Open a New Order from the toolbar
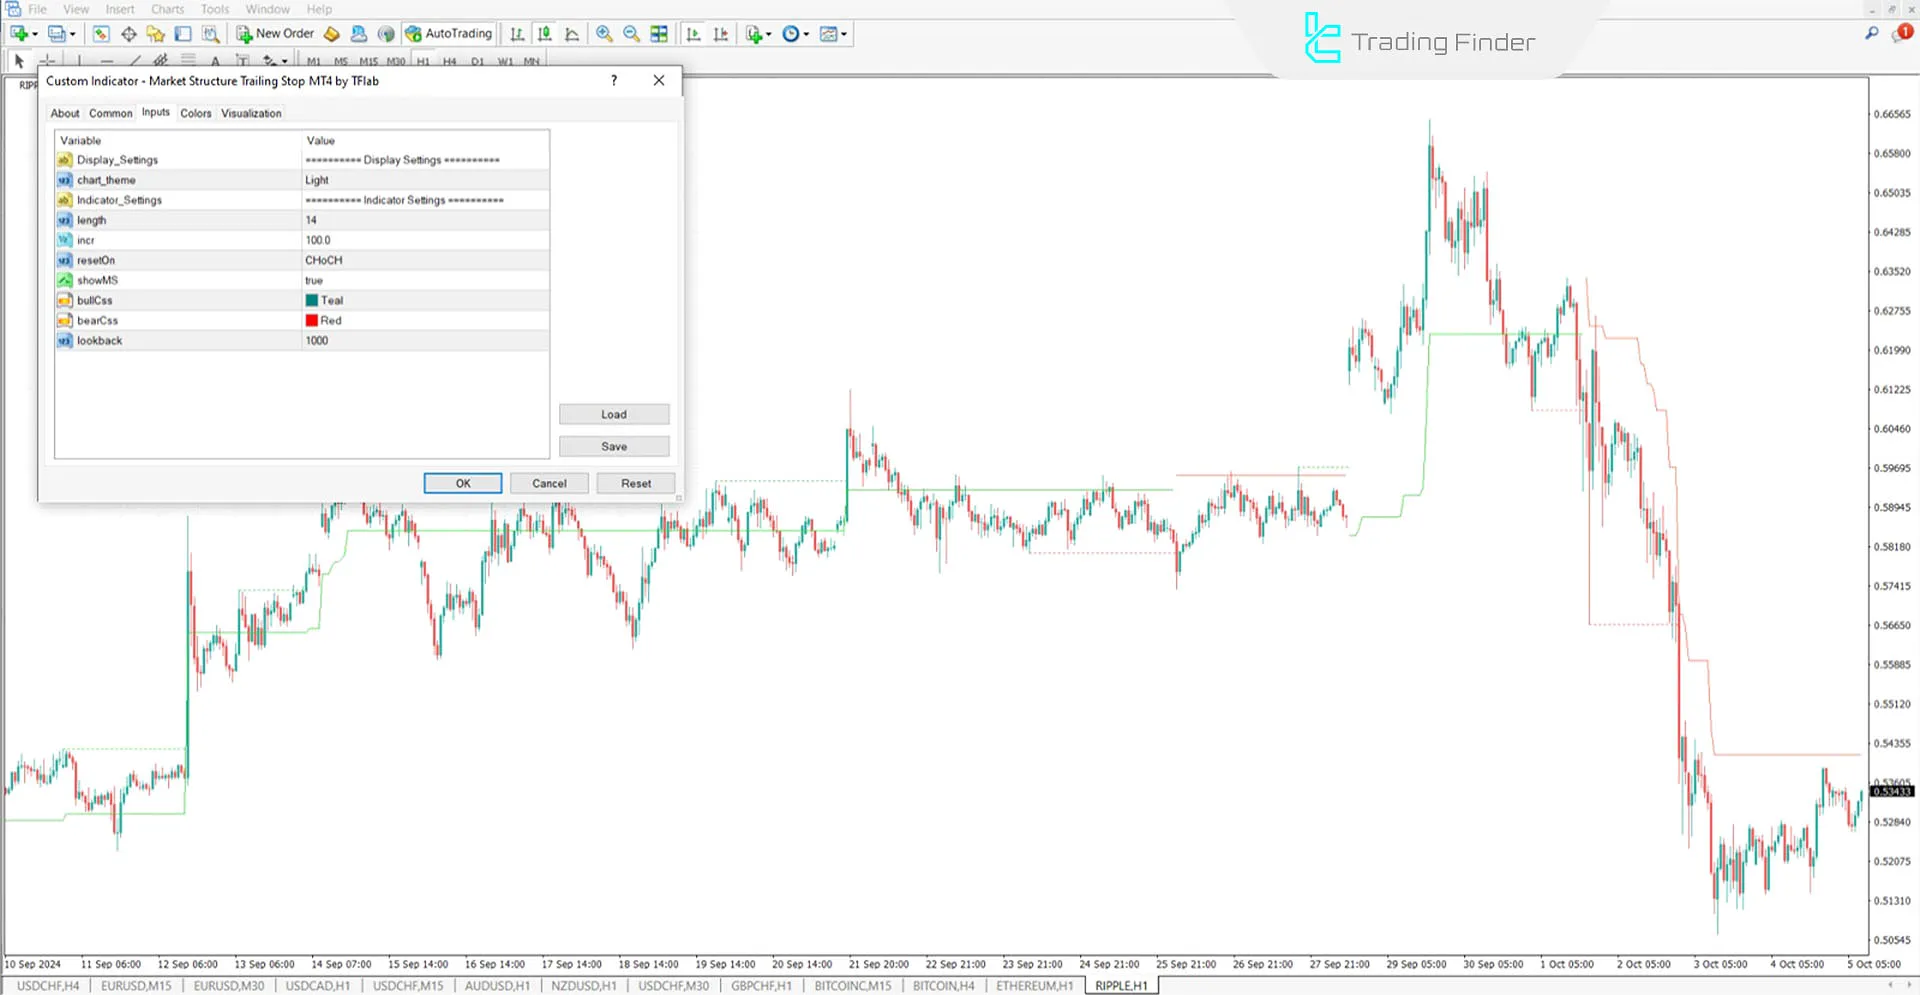The width and height of the screenshot is (1920, 995). pyautogui.click(x=276, y=33)
